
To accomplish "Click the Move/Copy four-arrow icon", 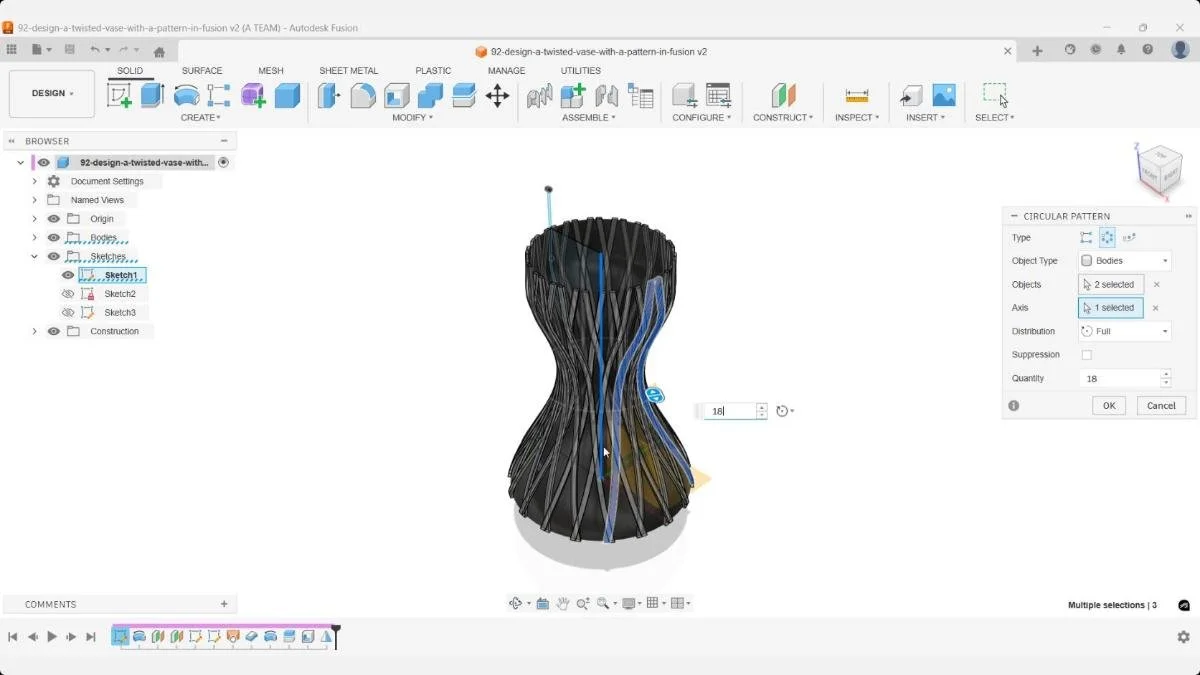I will pos(498,95).
